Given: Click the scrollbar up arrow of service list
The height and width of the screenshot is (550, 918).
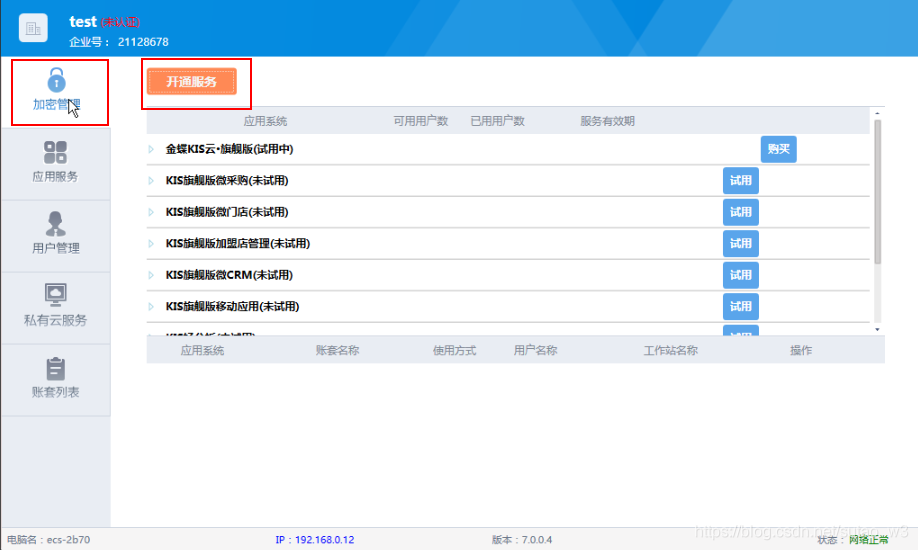Looking at the screenshot, I should pos(877,113).
